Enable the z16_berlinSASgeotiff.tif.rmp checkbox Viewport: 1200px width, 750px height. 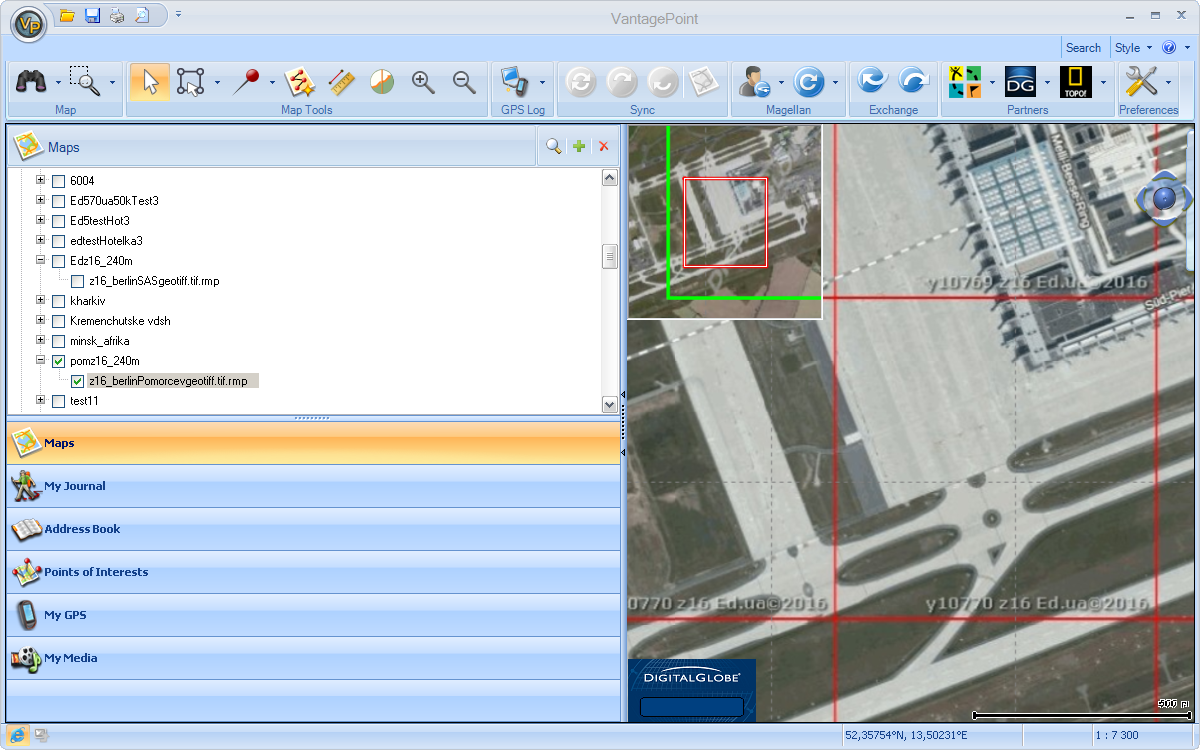(78, 281)
